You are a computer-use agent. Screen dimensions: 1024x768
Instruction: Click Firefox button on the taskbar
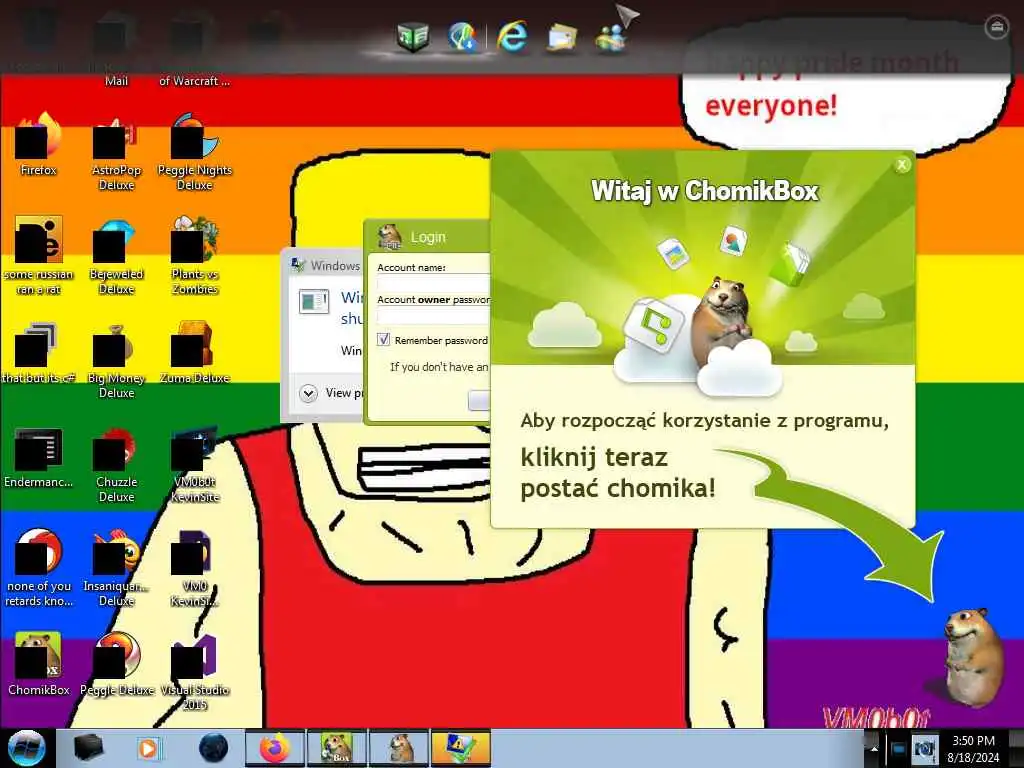[274, 748]
